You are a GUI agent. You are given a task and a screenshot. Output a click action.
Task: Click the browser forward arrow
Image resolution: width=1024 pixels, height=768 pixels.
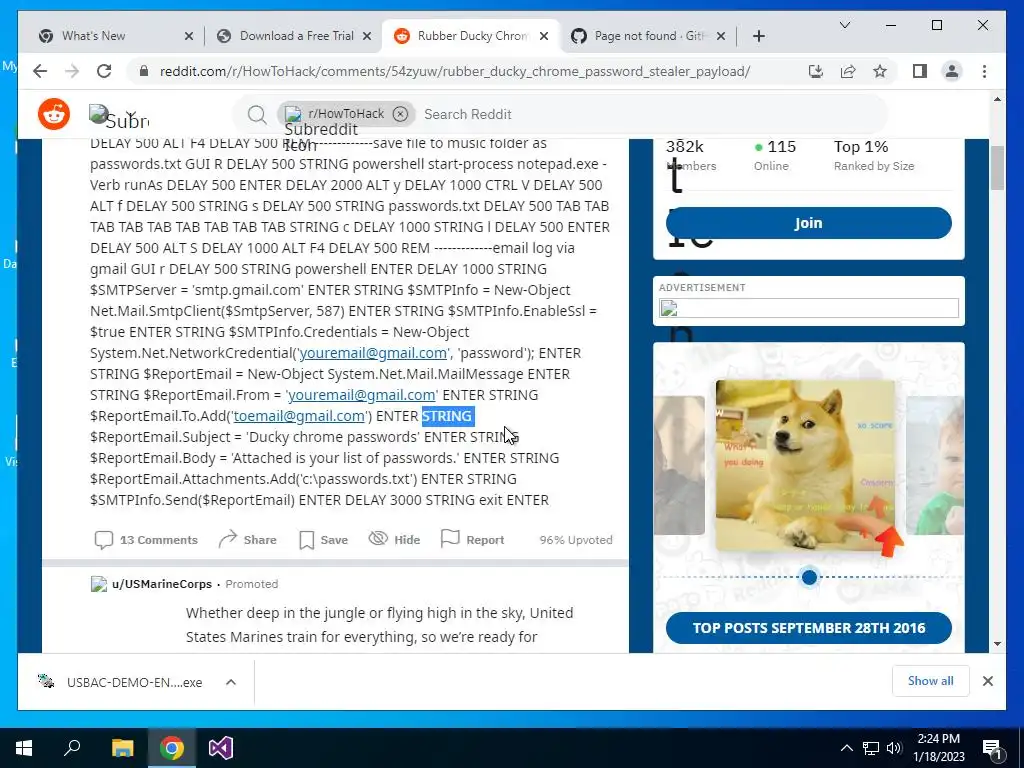(72, 71)
